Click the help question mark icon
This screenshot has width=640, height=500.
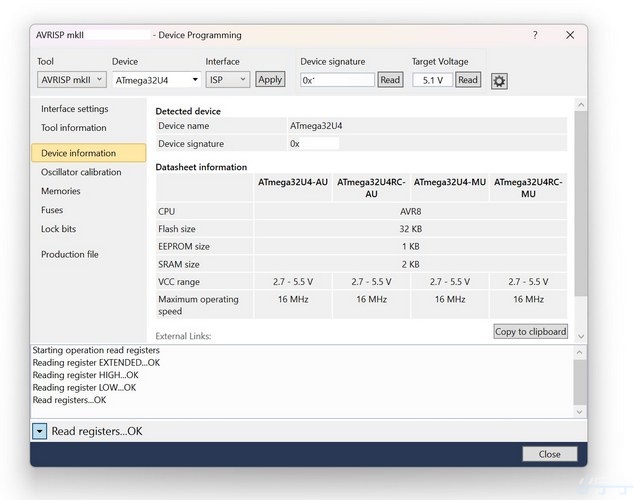click(534, 35)
